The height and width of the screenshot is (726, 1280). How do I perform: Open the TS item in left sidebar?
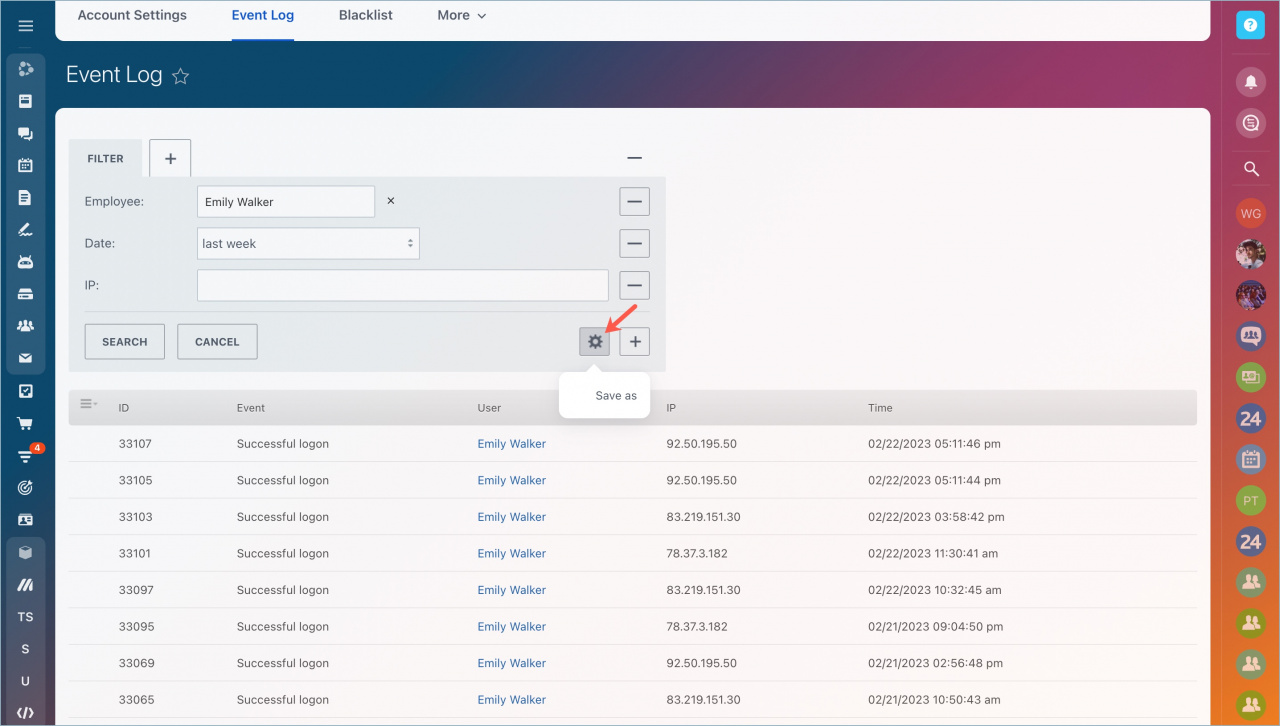[26, 617]
